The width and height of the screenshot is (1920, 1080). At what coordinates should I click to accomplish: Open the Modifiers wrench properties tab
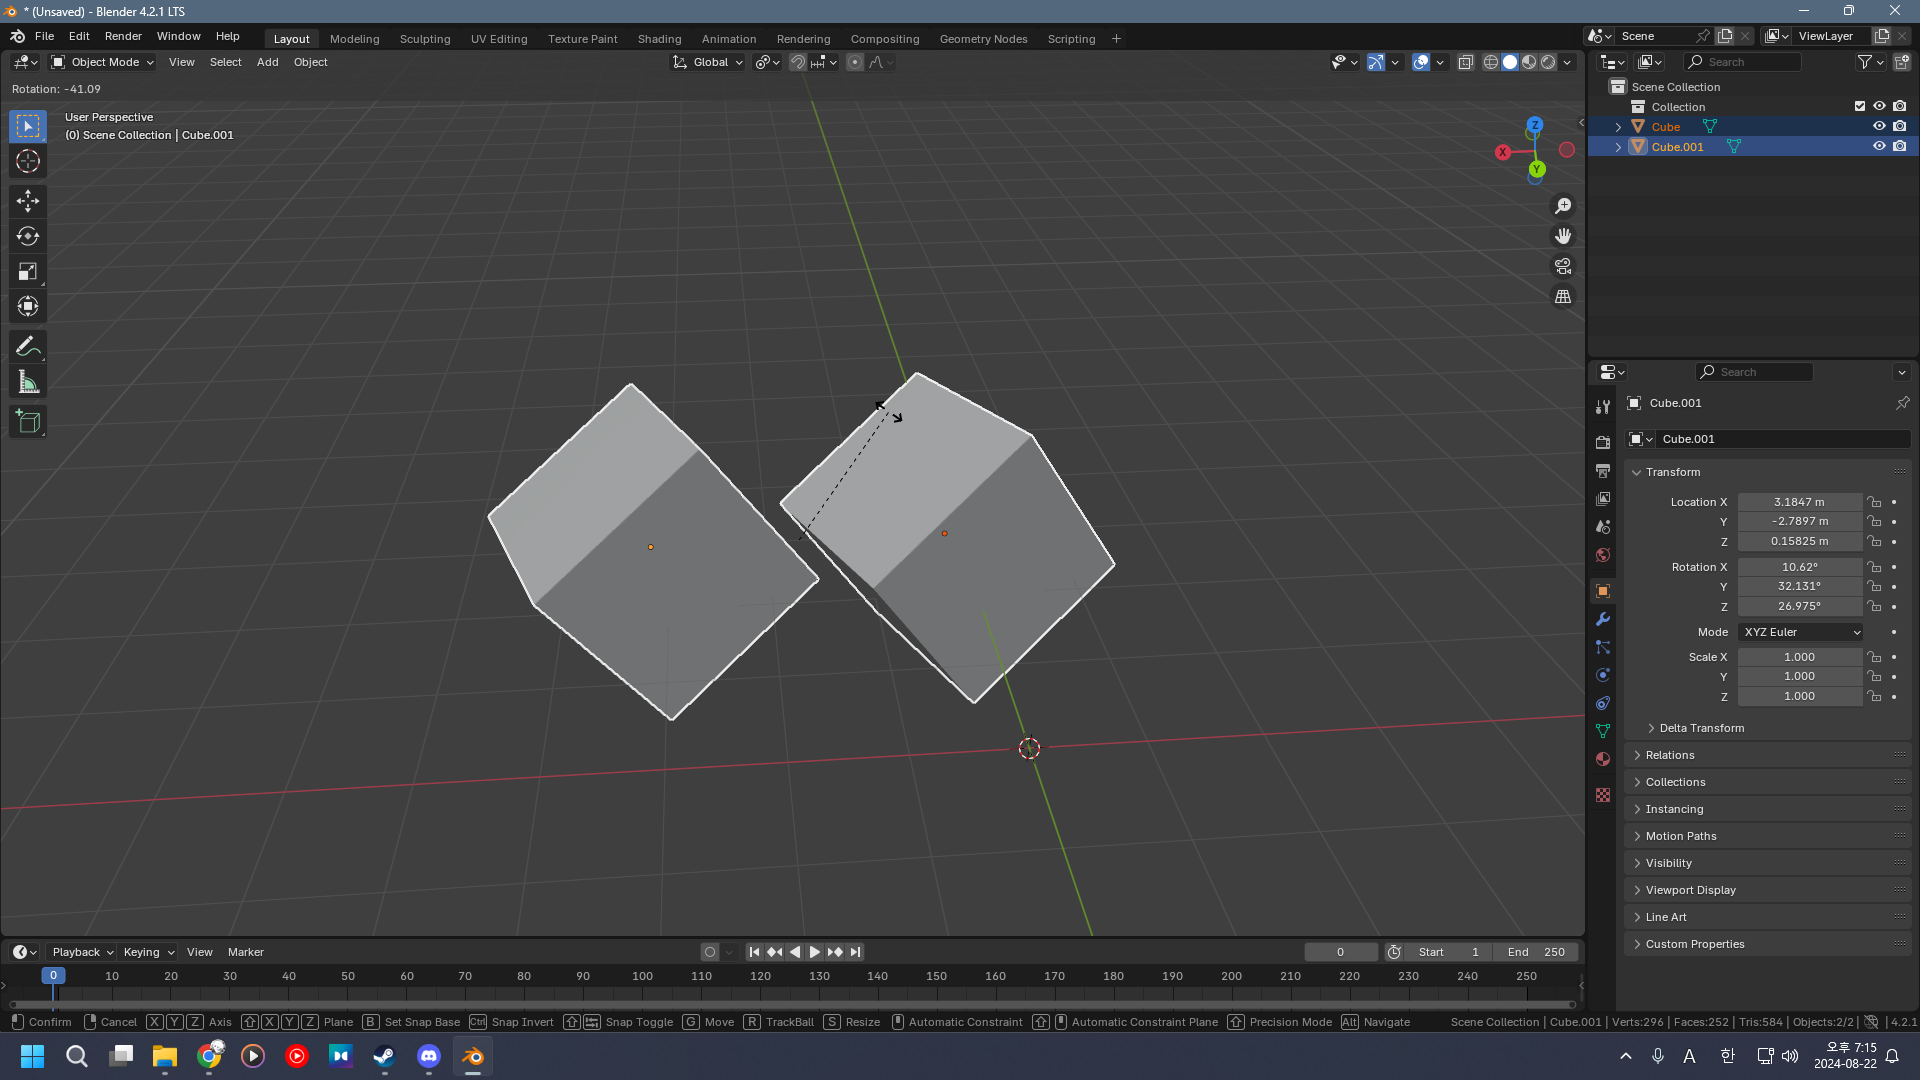click(x=1603, y=619)
